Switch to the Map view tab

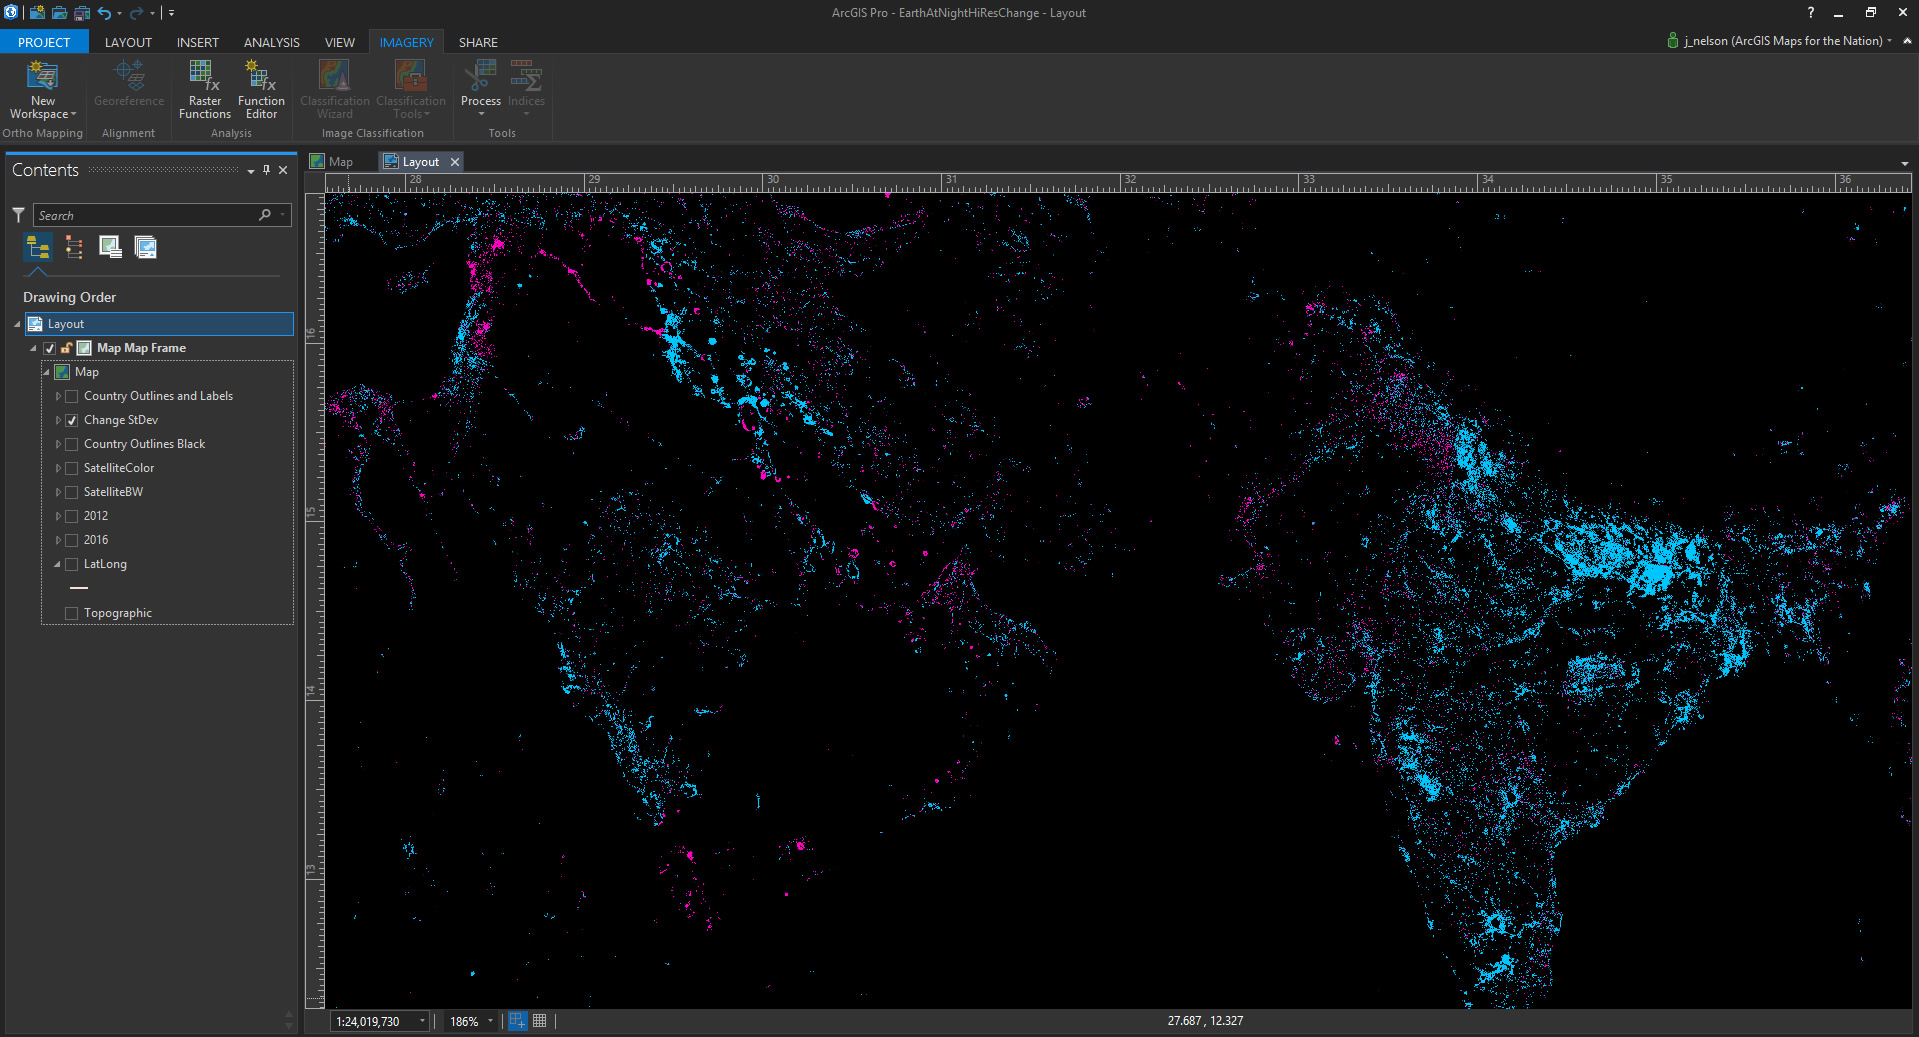pyautogui.click(x=340, y=162)
